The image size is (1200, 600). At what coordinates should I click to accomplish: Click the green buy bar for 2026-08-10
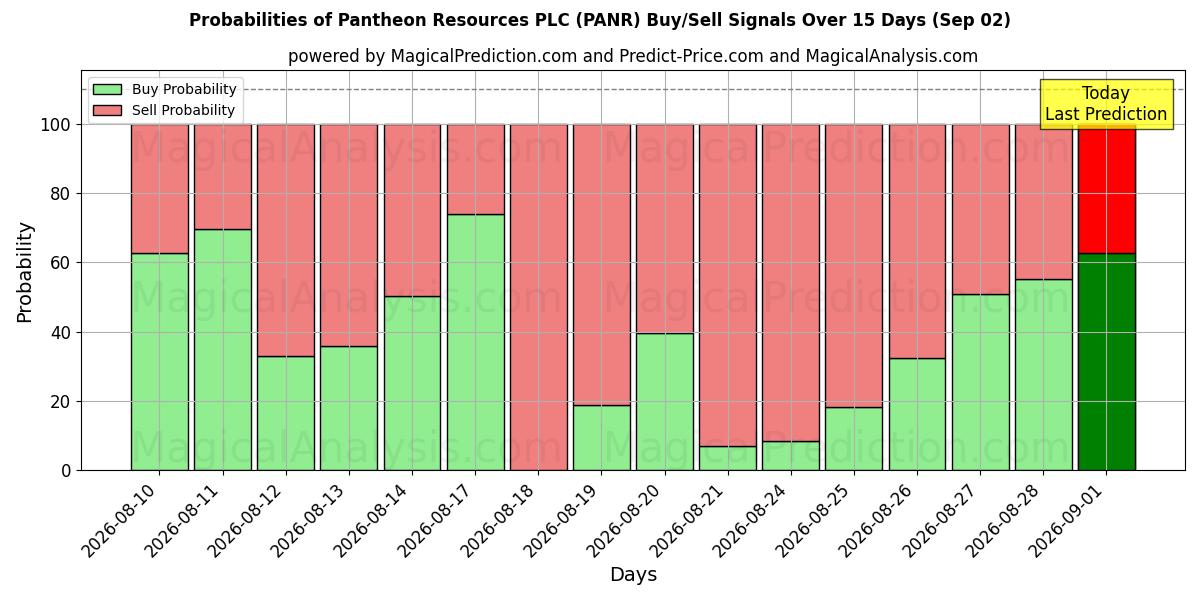[x=160, y=362]
